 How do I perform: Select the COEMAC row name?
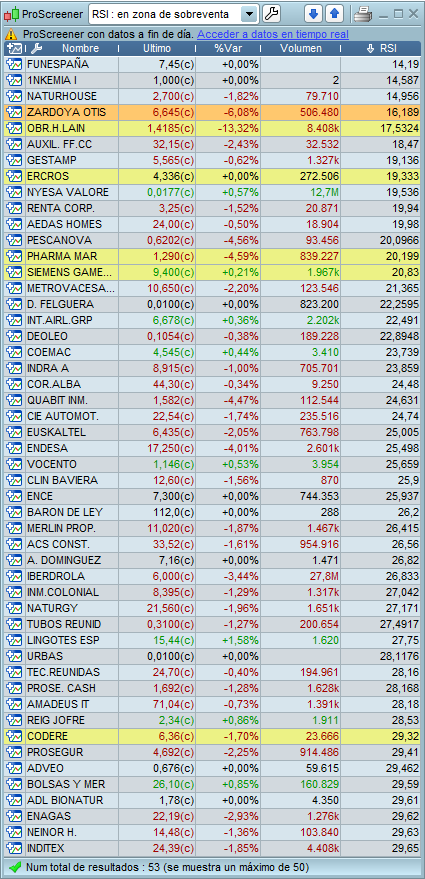coord(49,353)
